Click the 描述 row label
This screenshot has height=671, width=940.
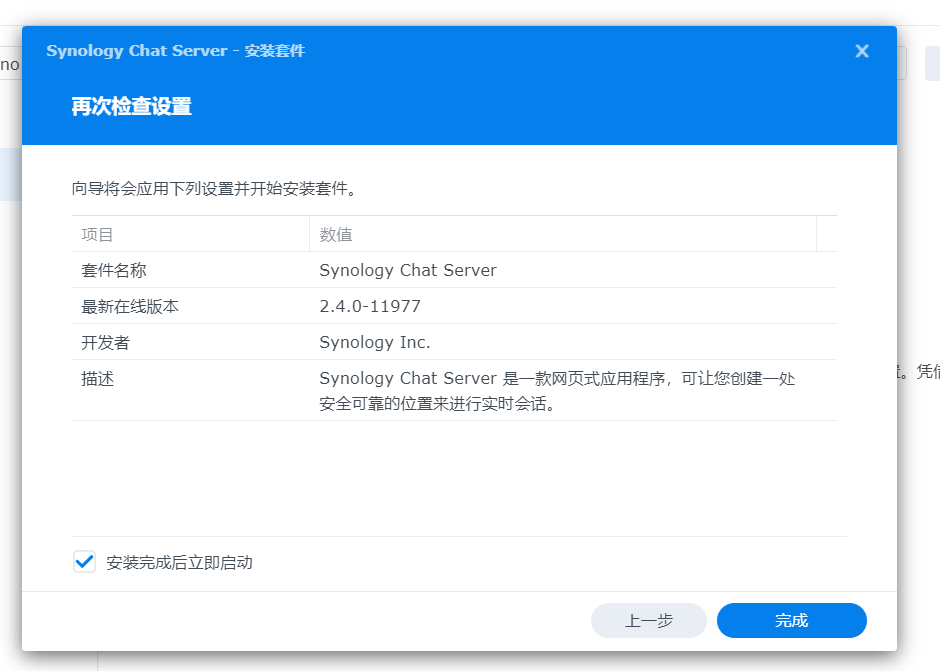click(98, 378)
